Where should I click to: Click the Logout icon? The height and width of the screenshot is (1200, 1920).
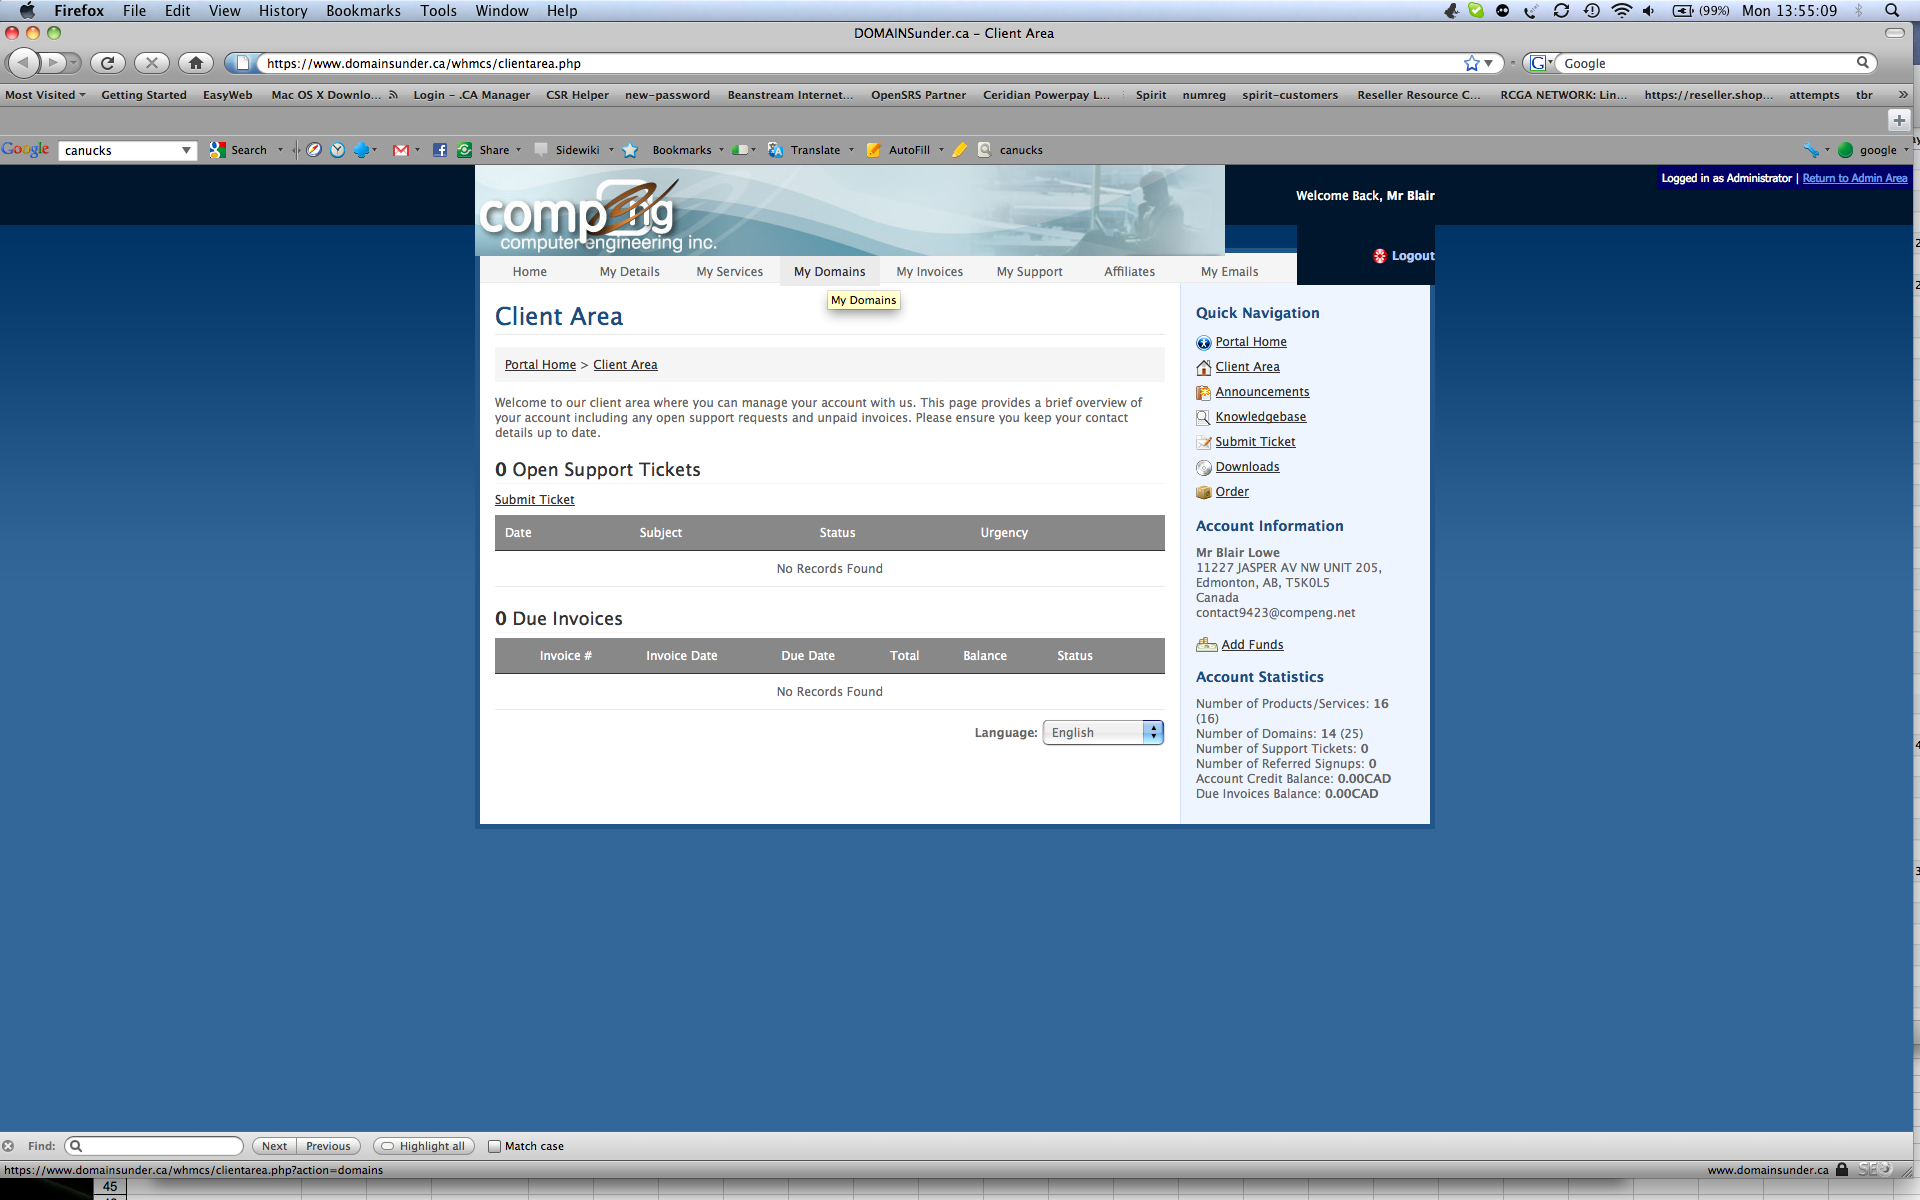(1380, 256)
